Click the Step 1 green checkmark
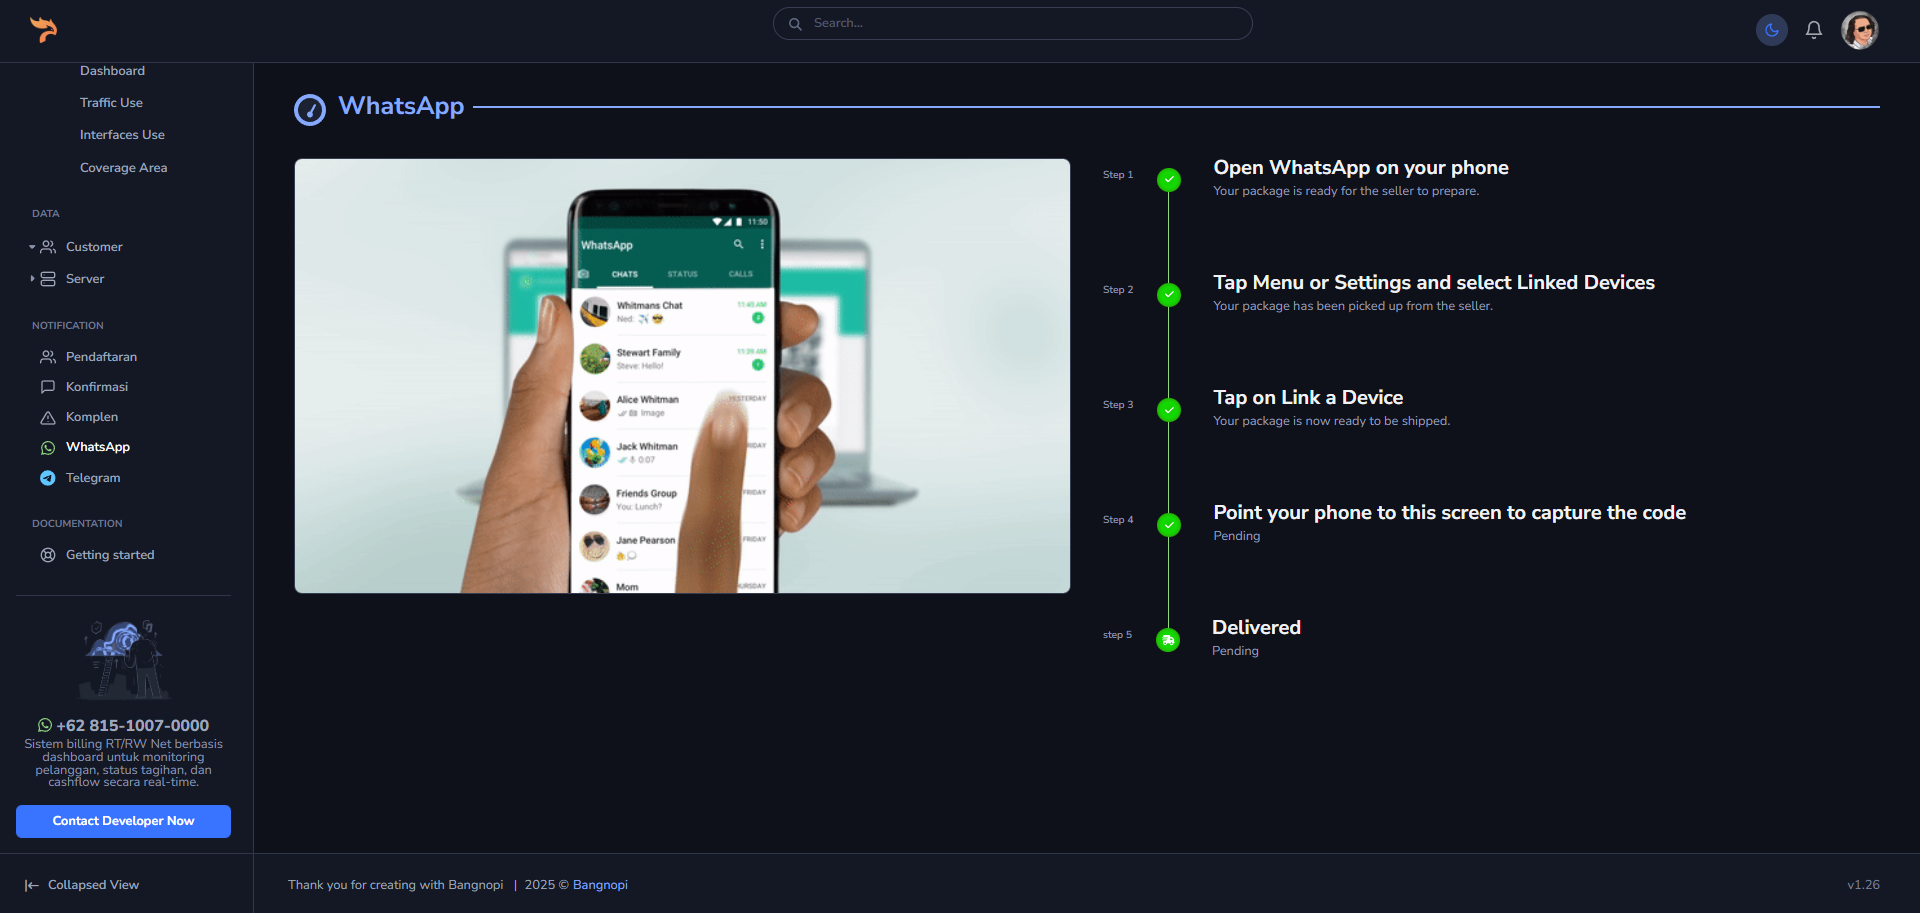The width and height of the screenshot is (1920, 913). point(1168,180)
